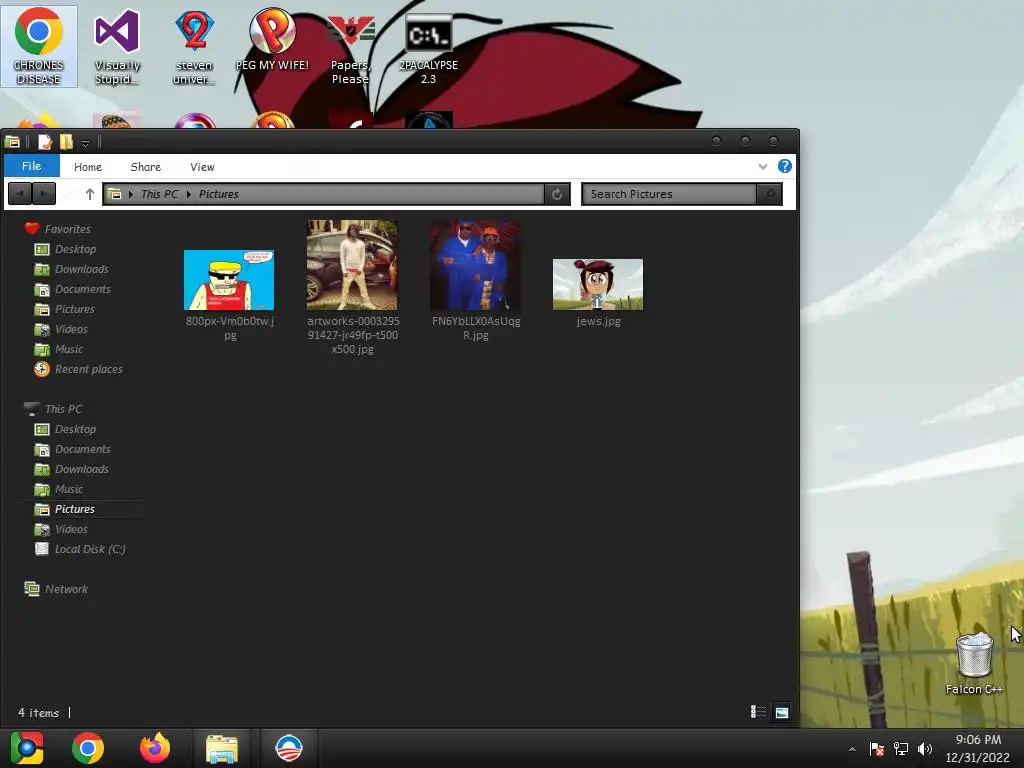The height and width of the screenshot is (768, 1024).
Task: Click the search magnifier button
Action: tap(769, 194)
